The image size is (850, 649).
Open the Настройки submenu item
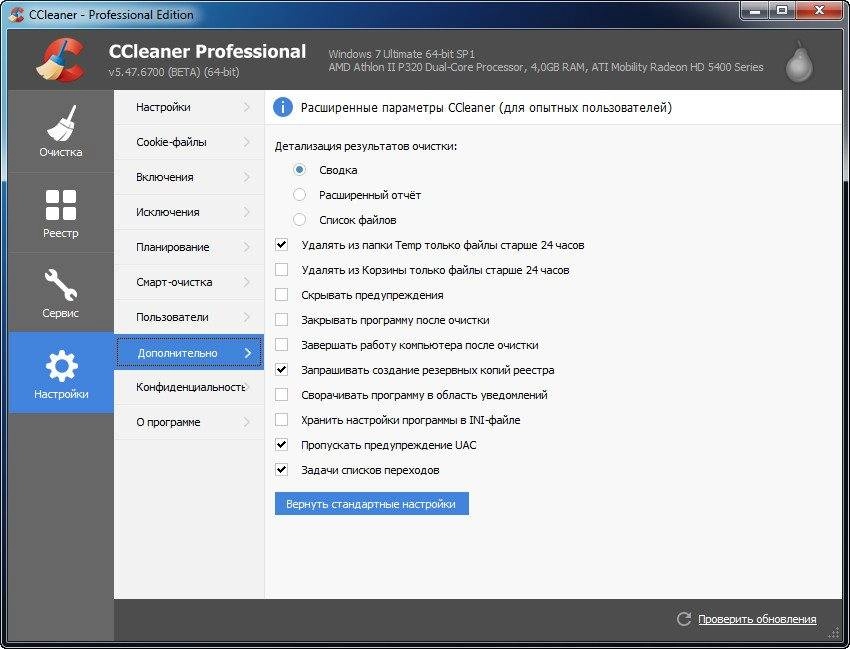[189, 107]
